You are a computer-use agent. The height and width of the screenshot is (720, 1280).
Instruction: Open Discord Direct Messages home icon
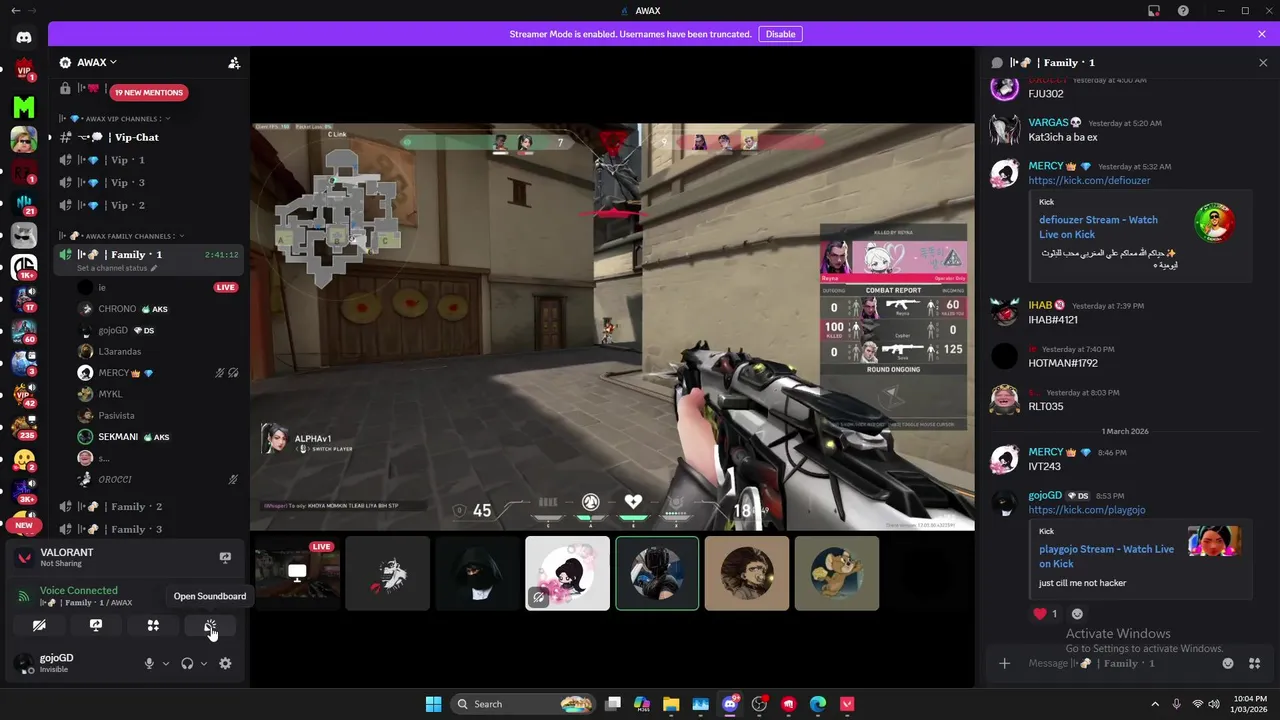click(x=24, y=37)
